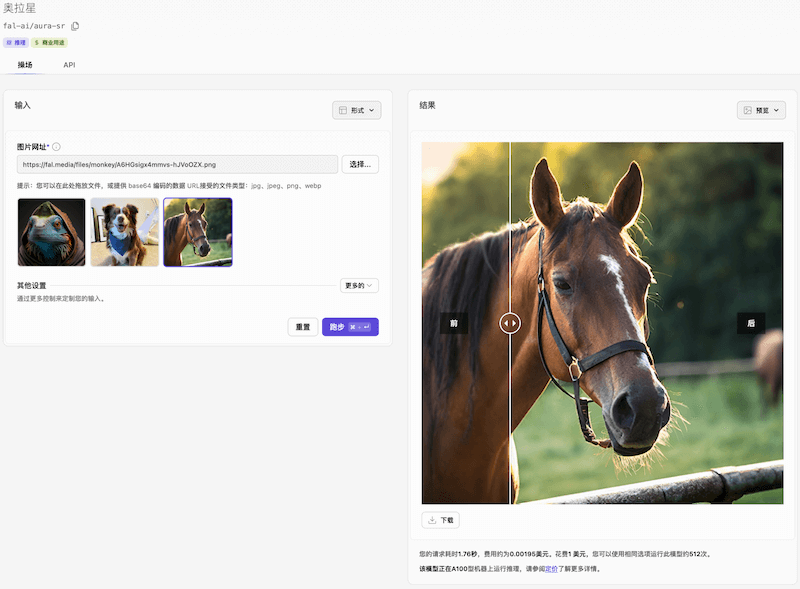Run the model with 跑步 button
This screenshot has width=800, height=589.
[350, 327]
